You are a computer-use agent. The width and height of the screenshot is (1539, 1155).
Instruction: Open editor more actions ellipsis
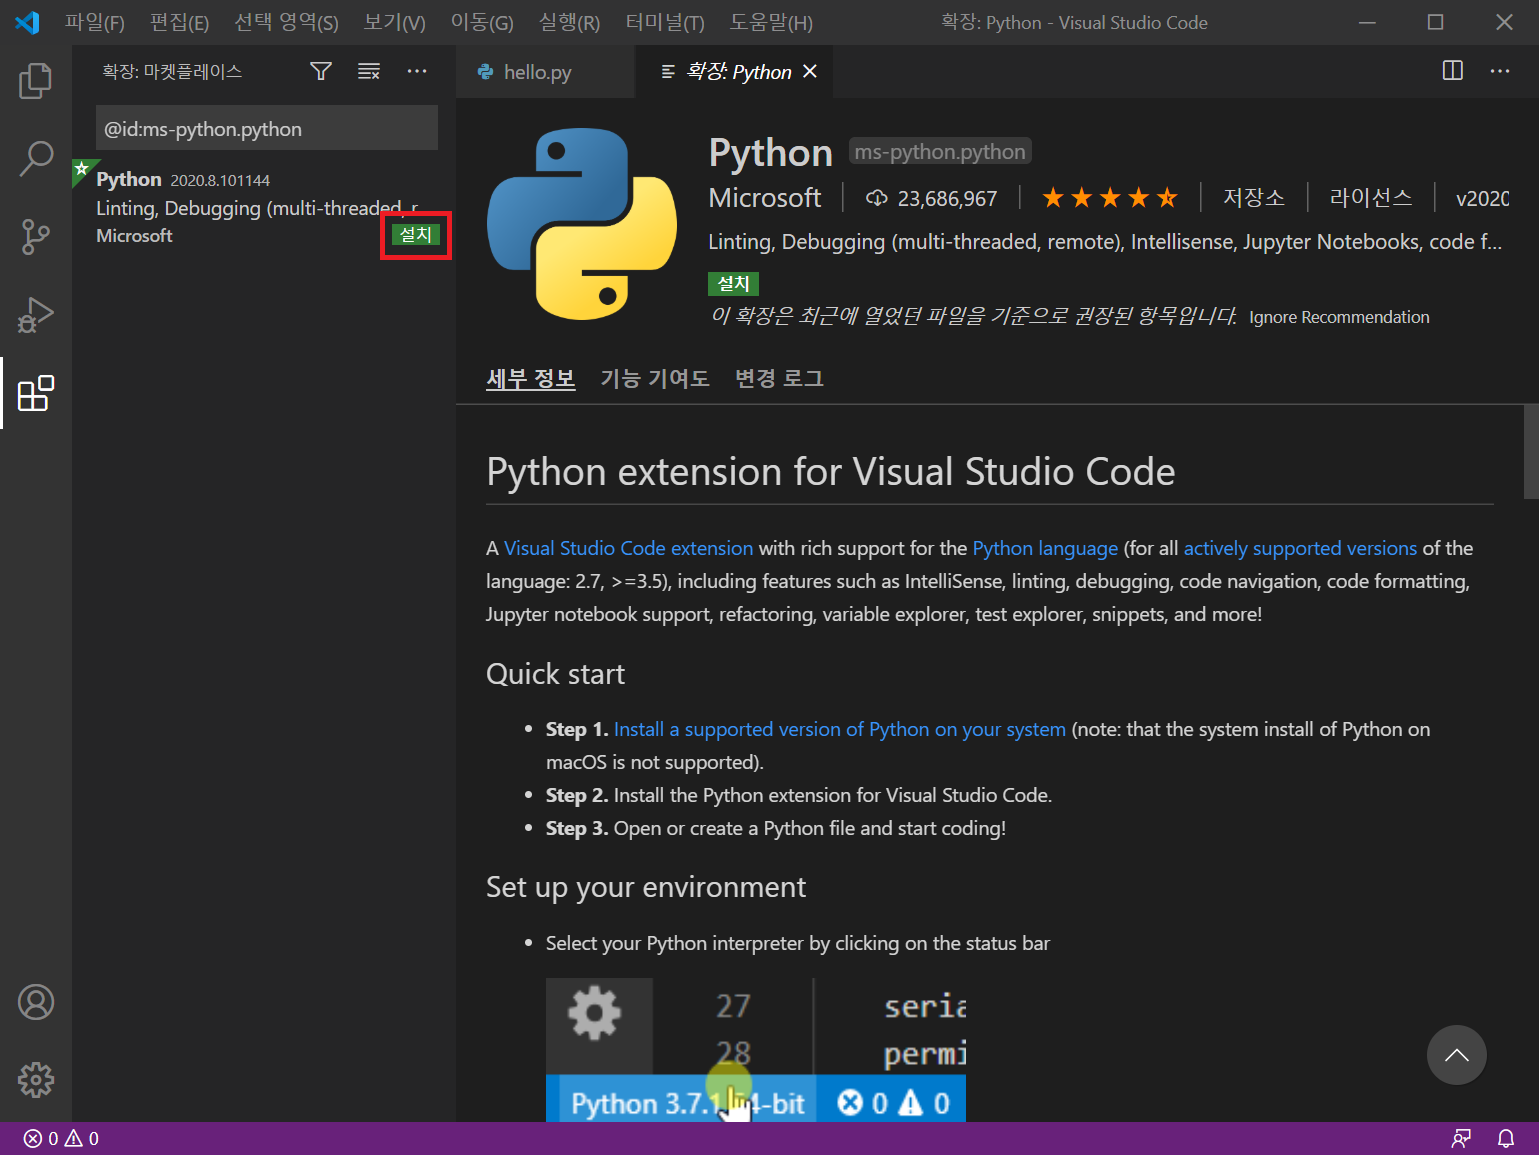[1500, 71]
